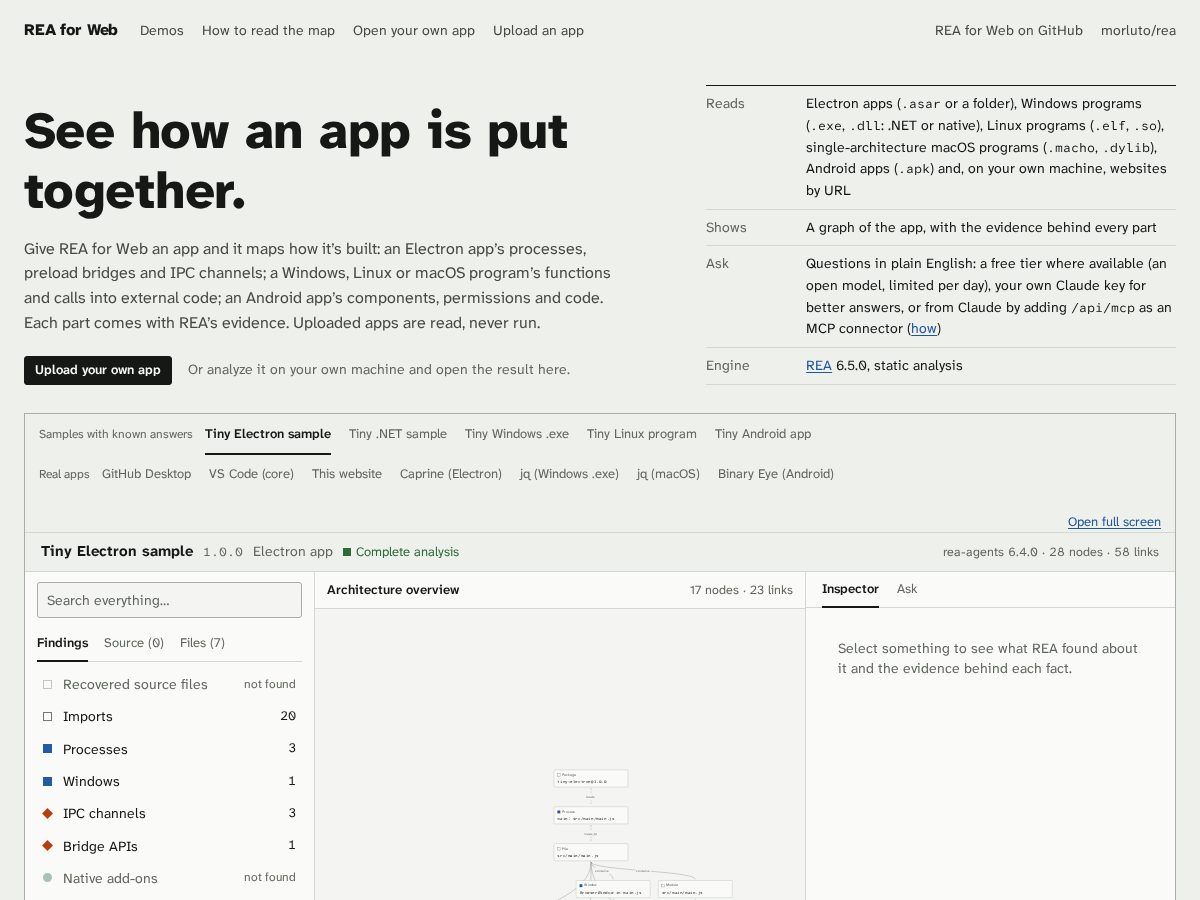Image resolution: width=1200 pixels, height=900 pixels.
Task: Visit REA for Web on GitHub
Action: (x=1009, y=30)
